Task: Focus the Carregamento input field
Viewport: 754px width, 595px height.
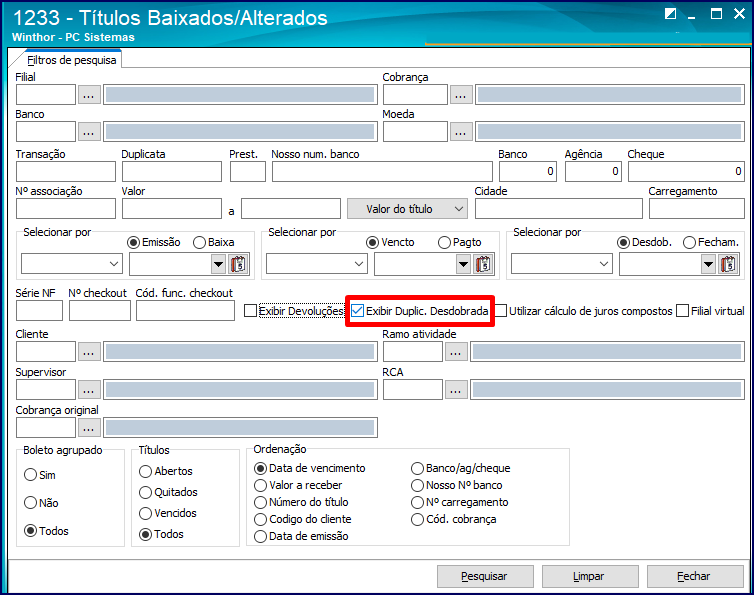Action: coord(697,209)
